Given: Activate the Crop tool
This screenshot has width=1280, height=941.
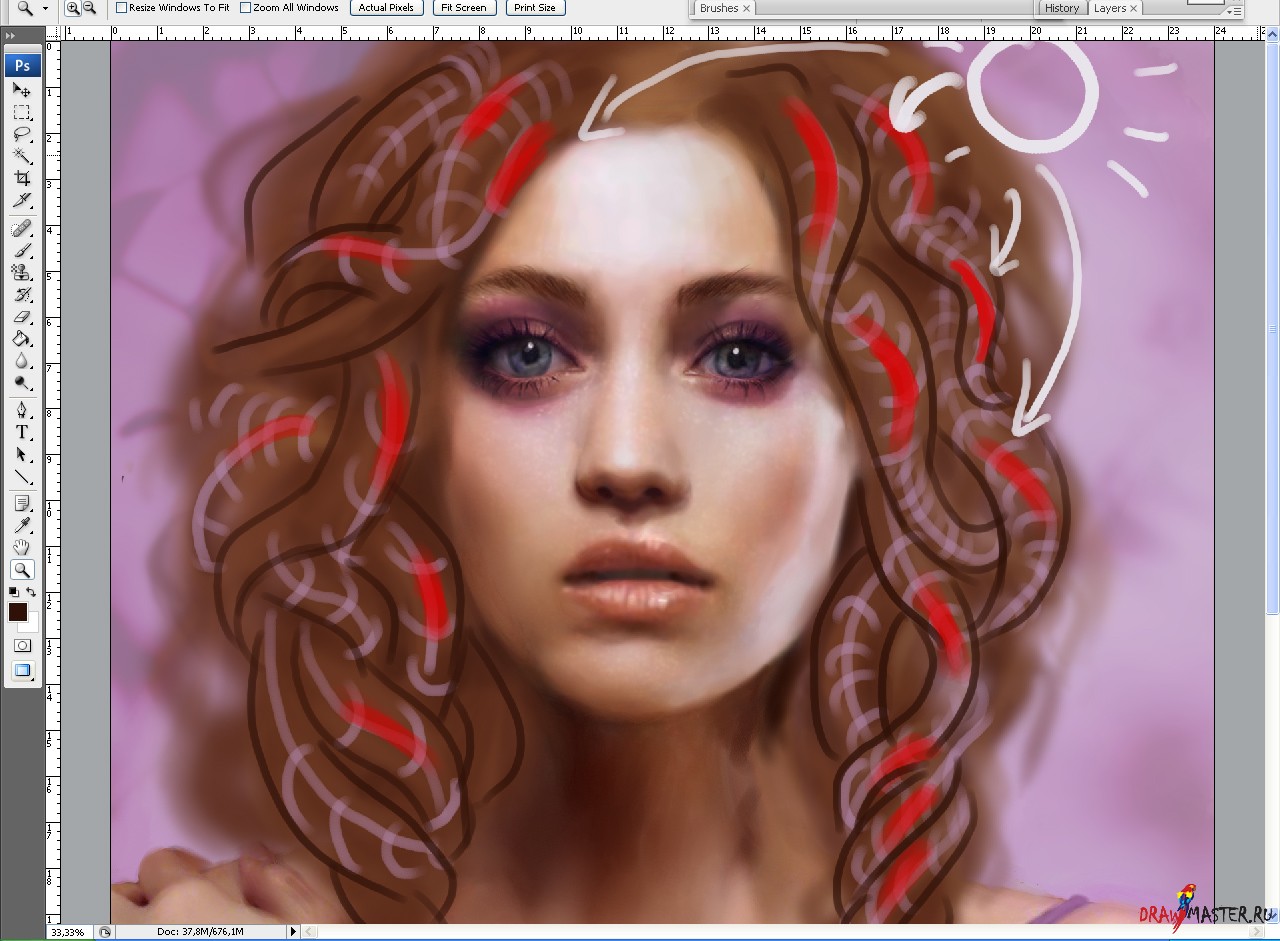Looking at the screenshot, I should (x=22, y=178).
